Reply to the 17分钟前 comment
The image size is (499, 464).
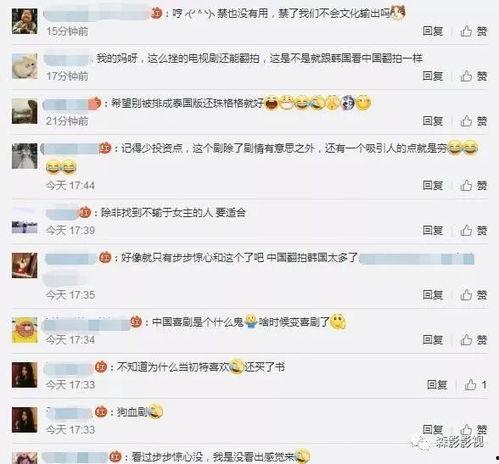[x=433, y=76]
